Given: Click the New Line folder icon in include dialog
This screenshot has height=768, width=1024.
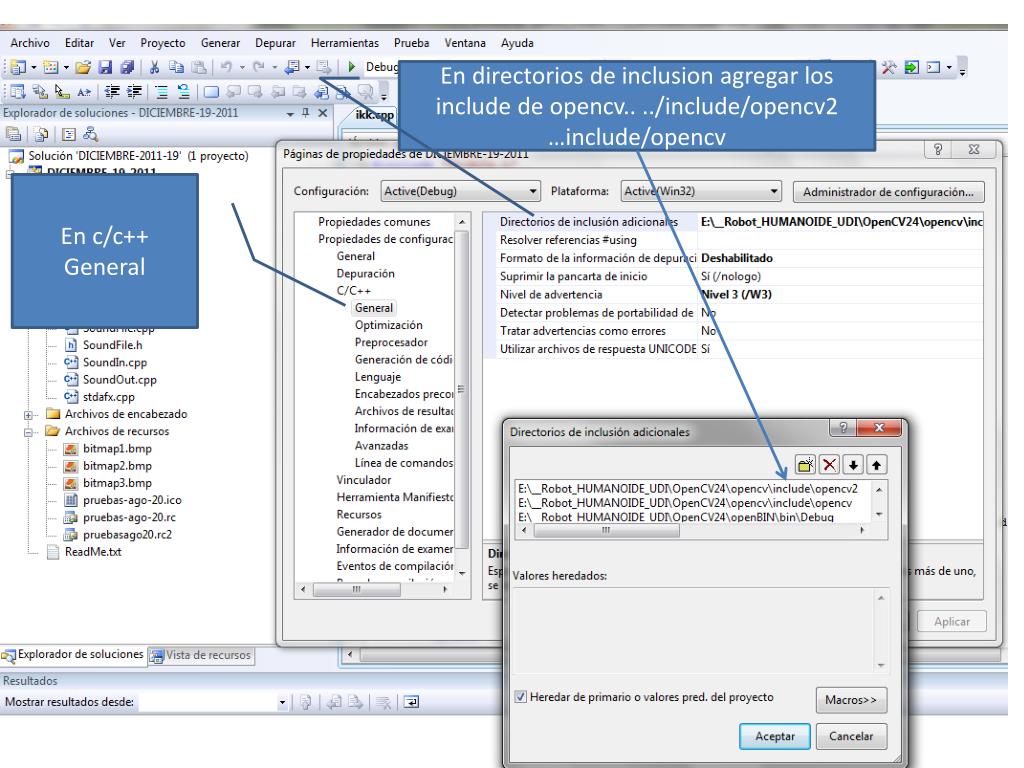Looking at the screenshot, I should 805,465.
